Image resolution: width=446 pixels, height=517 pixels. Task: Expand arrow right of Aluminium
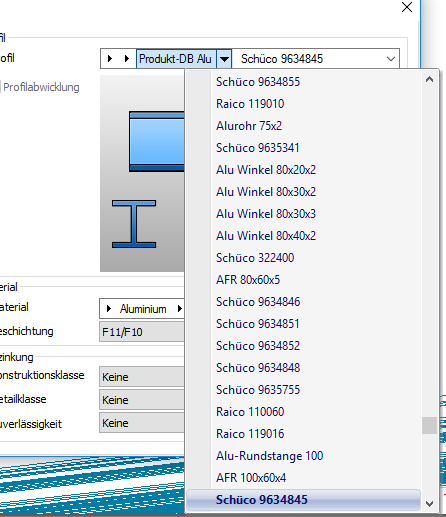pyautogui.click(x=179, y=309)
